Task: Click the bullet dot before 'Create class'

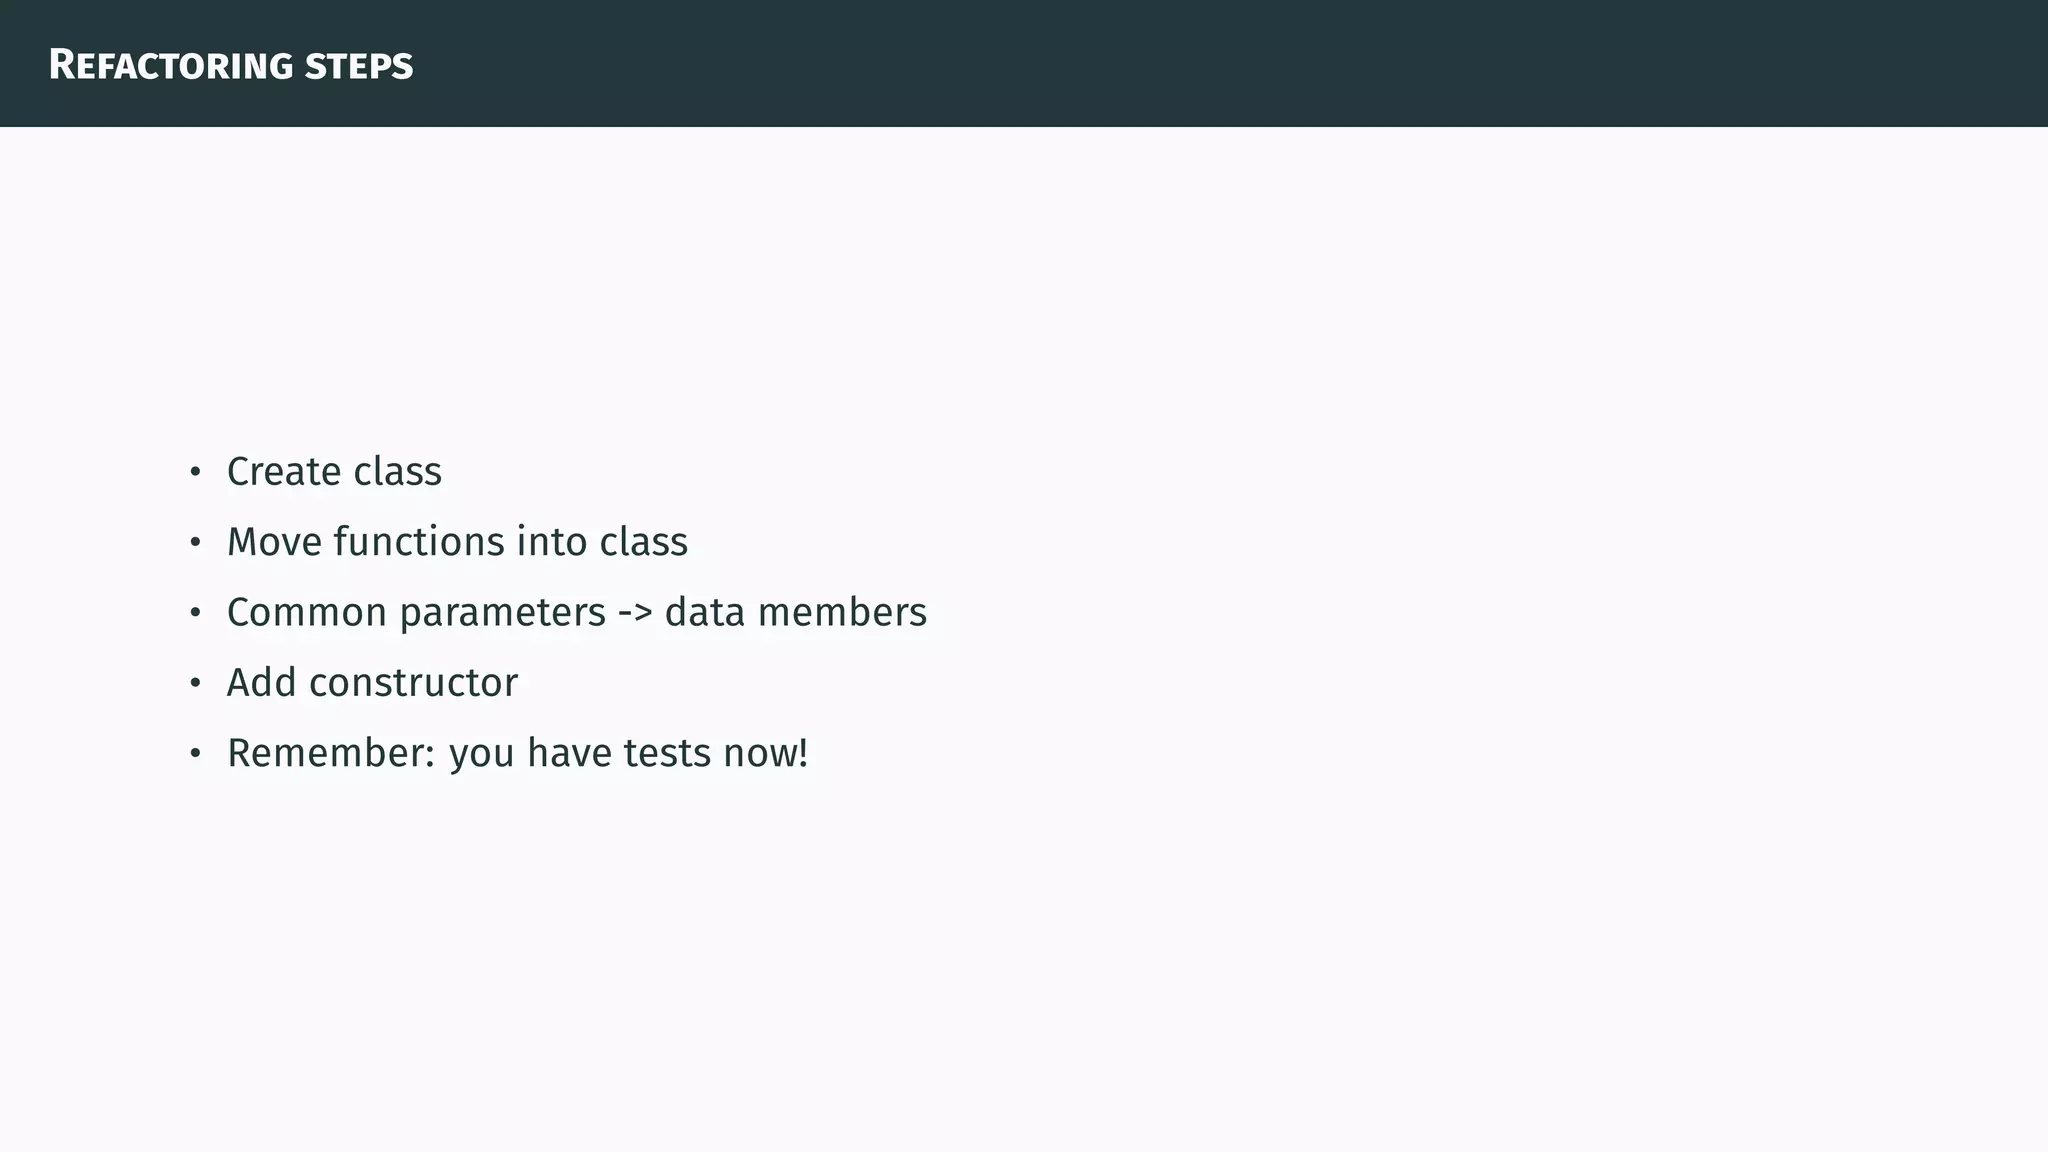Action: click(x=196, y=472)
